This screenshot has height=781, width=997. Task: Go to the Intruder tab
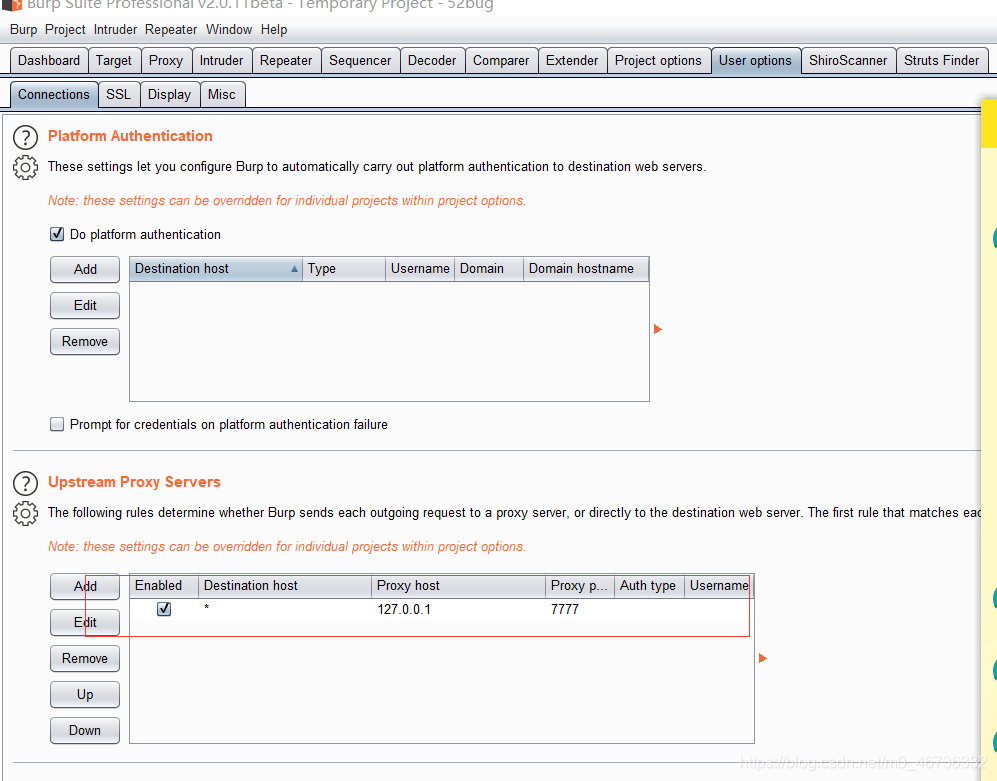(221, 60)
